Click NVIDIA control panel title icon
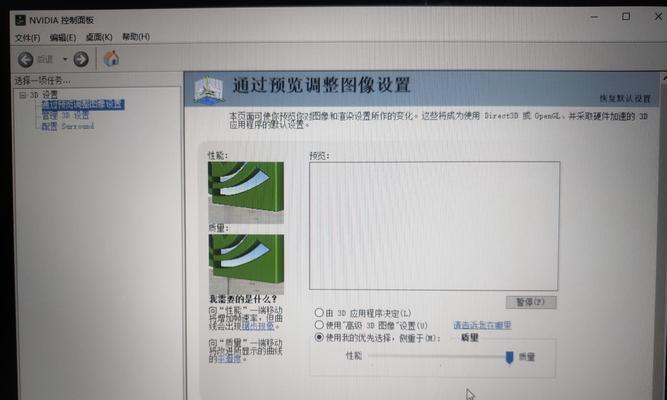The height and width of the screenshot is (400, 667). pos(20,20)
